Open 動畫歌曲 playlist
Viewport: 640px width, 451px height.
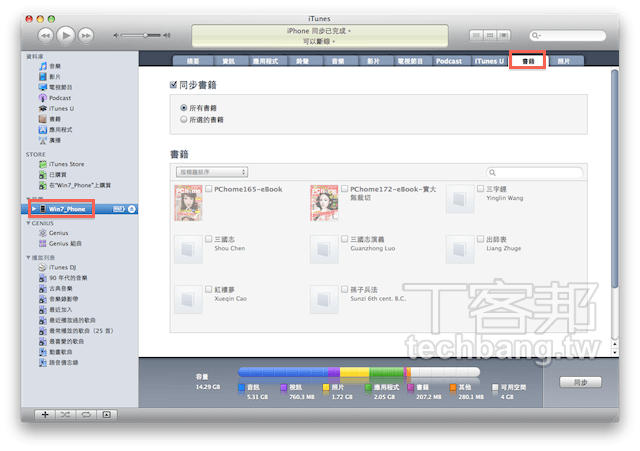click(x=56, y=352)
